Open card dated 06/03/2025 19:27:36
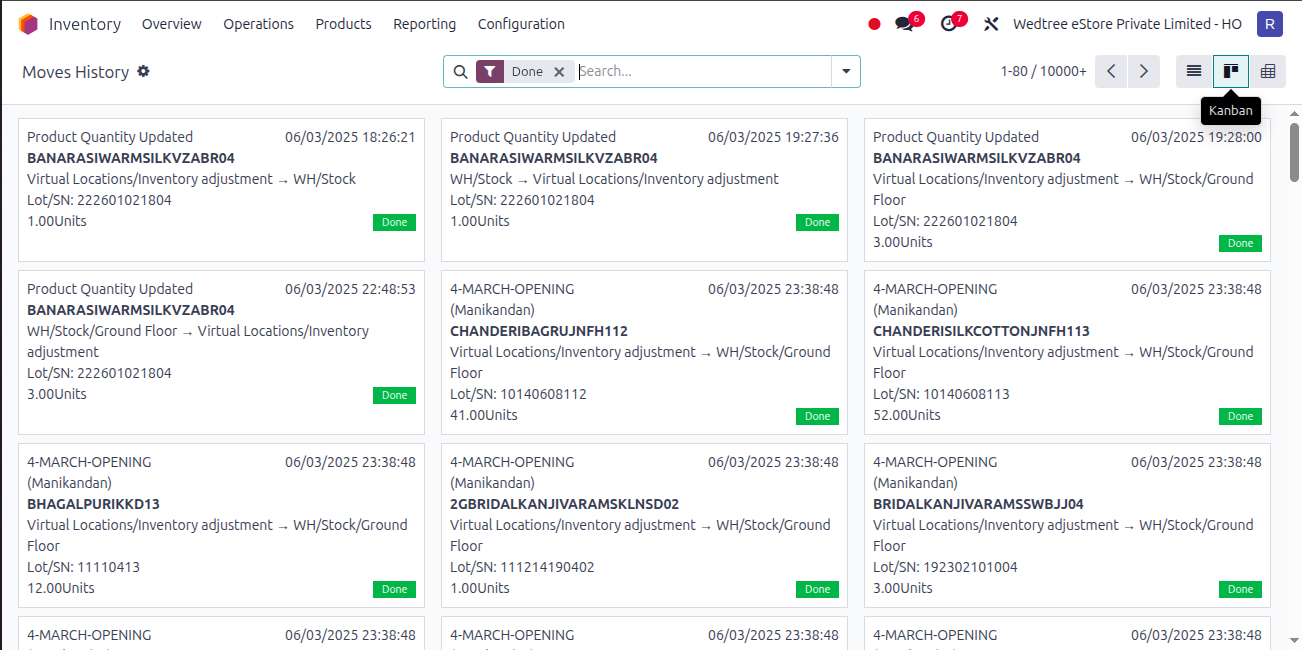The width and height of the screenshot is (1302, 650). 644,190
